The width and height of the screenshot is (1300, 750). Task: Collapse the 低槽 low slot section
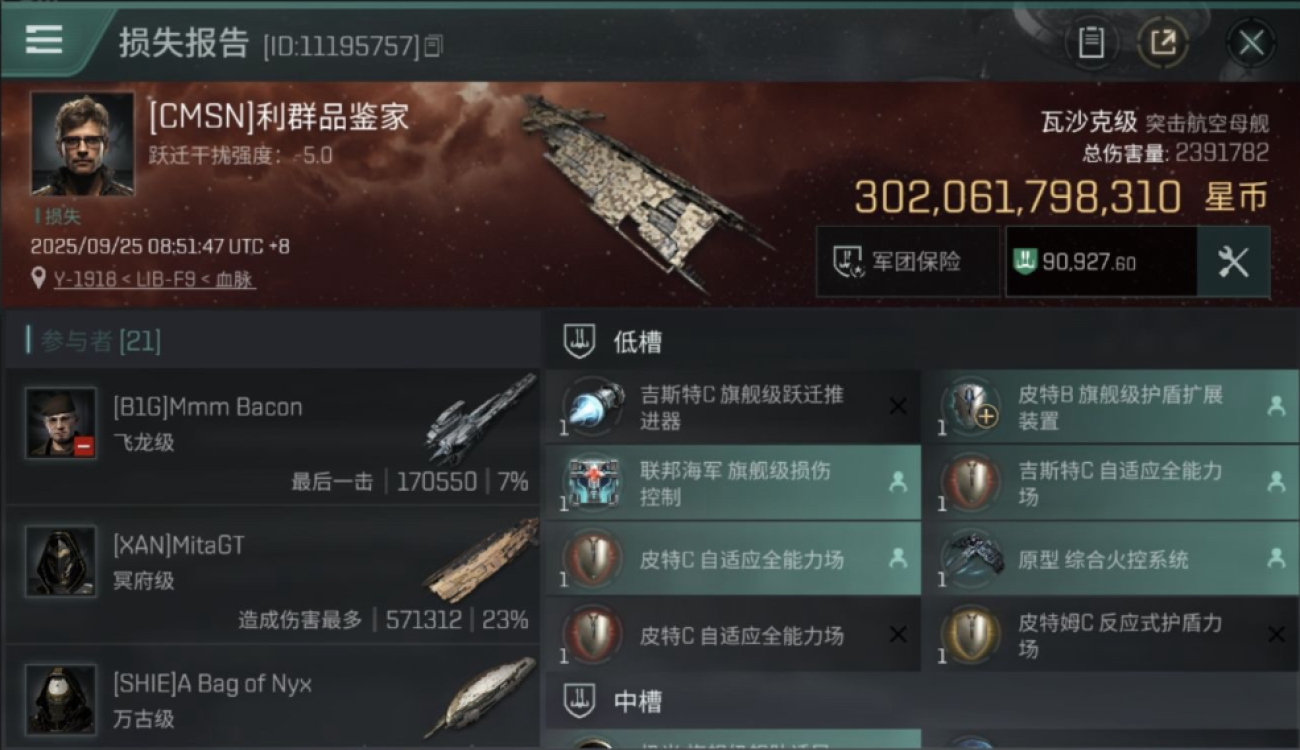click(920, 342)
